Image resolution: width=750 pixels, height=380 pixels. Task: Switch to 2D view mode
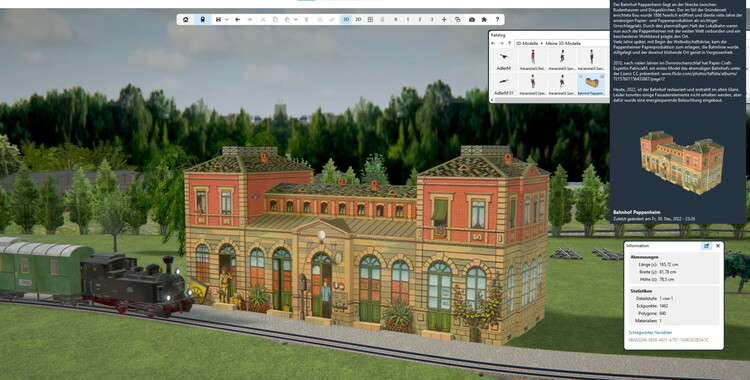pos(358,20)
